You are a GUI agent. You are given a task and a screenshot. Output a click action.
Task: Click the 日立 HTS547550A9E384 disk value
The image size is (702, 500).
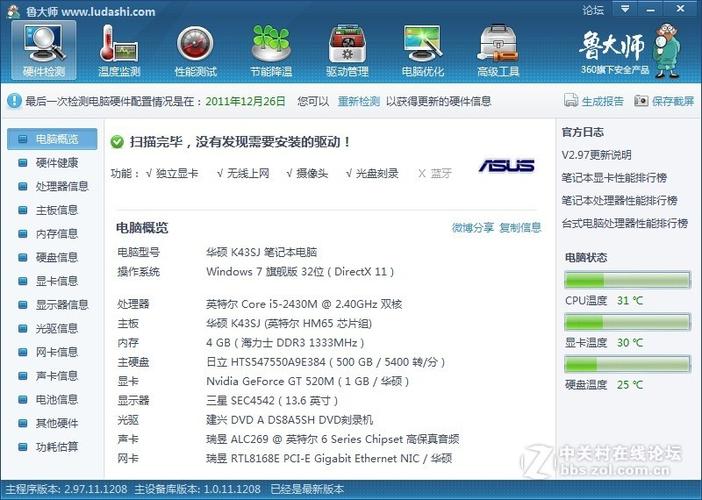click(x=325, y=362)
